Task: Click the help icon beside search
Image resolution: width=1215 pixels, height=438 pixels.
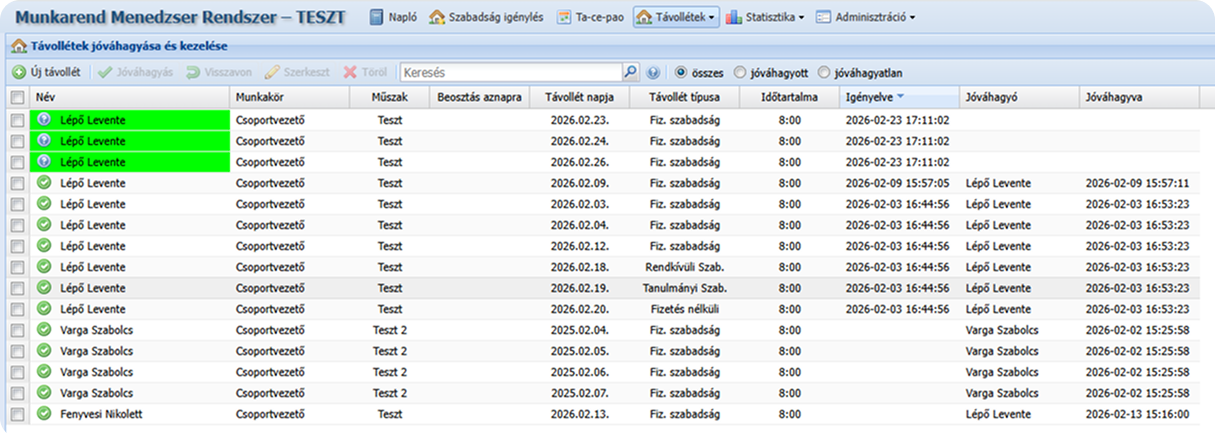Action: point(654,73)
